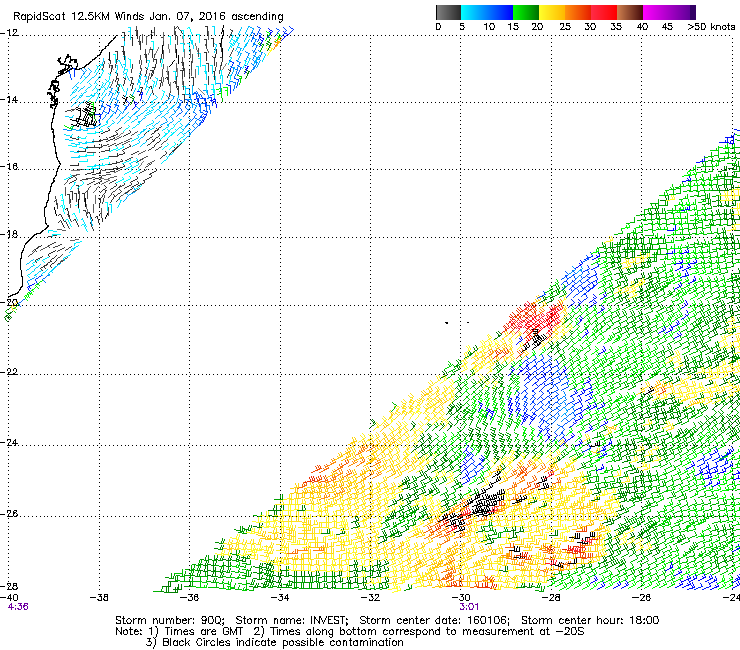Click the gray 0-5 knots legend swatch

pyautogui.click(x=448, y=12)
